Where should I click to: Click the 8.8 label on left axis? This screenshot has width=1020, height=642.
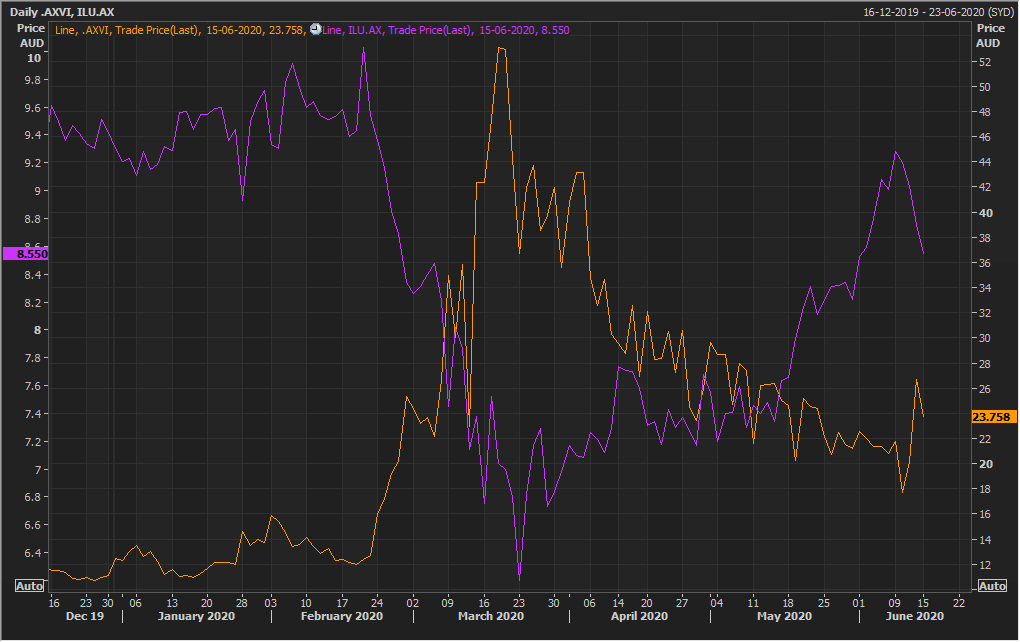33,219
